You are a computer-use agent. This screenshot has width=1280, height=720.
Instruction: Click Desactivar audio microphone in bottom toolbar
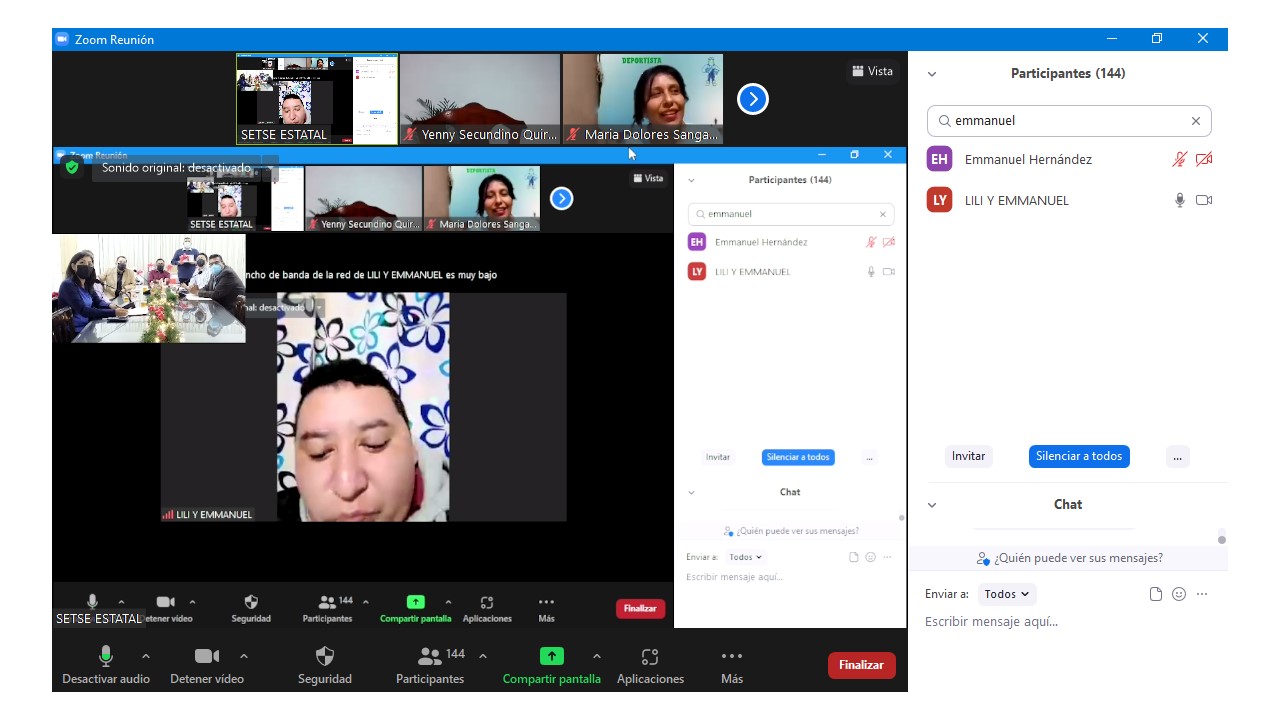(x=106, y=665)
